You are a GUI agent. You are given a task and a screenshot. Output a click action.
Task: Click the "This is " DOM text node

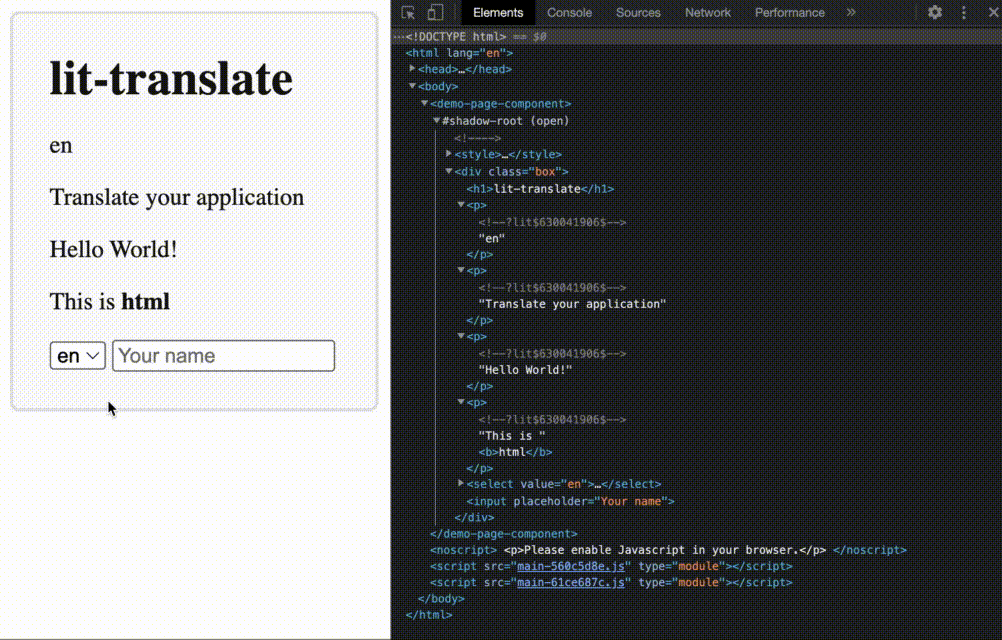click(511, 436)
